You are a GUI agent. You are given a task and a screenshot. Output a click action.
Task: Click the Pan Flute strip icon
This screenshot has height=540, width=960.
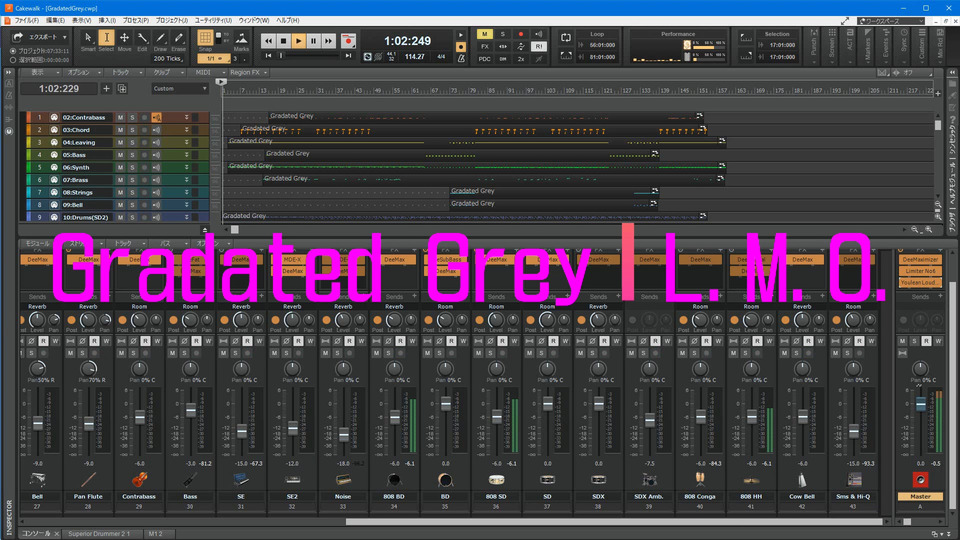[88, 479]
